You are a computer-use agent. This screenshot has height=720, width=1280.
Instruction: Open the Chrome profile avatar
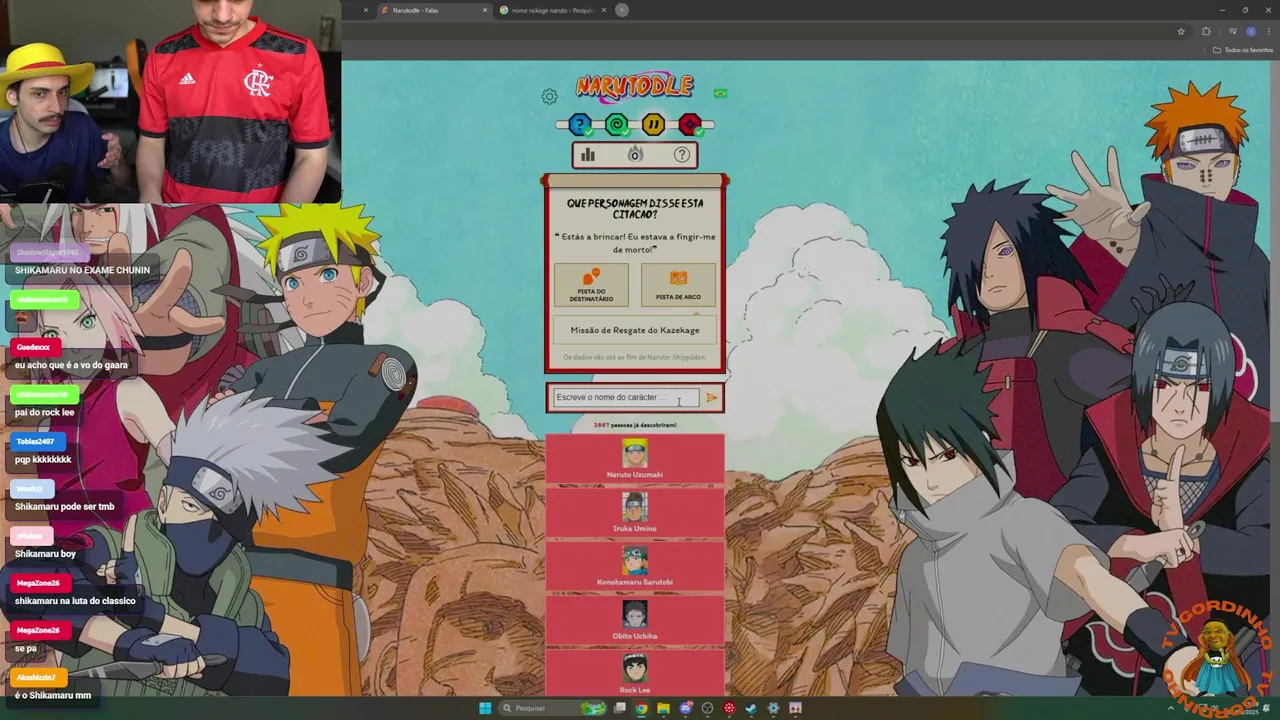click(1250, 31)
